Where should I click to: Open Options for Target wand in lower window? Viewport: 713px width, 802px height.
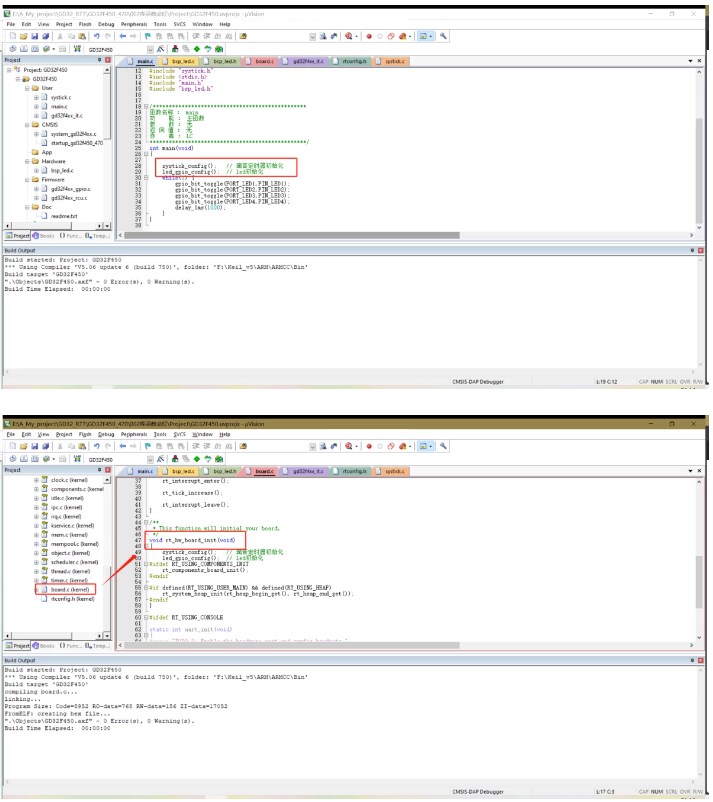(161, 459)
